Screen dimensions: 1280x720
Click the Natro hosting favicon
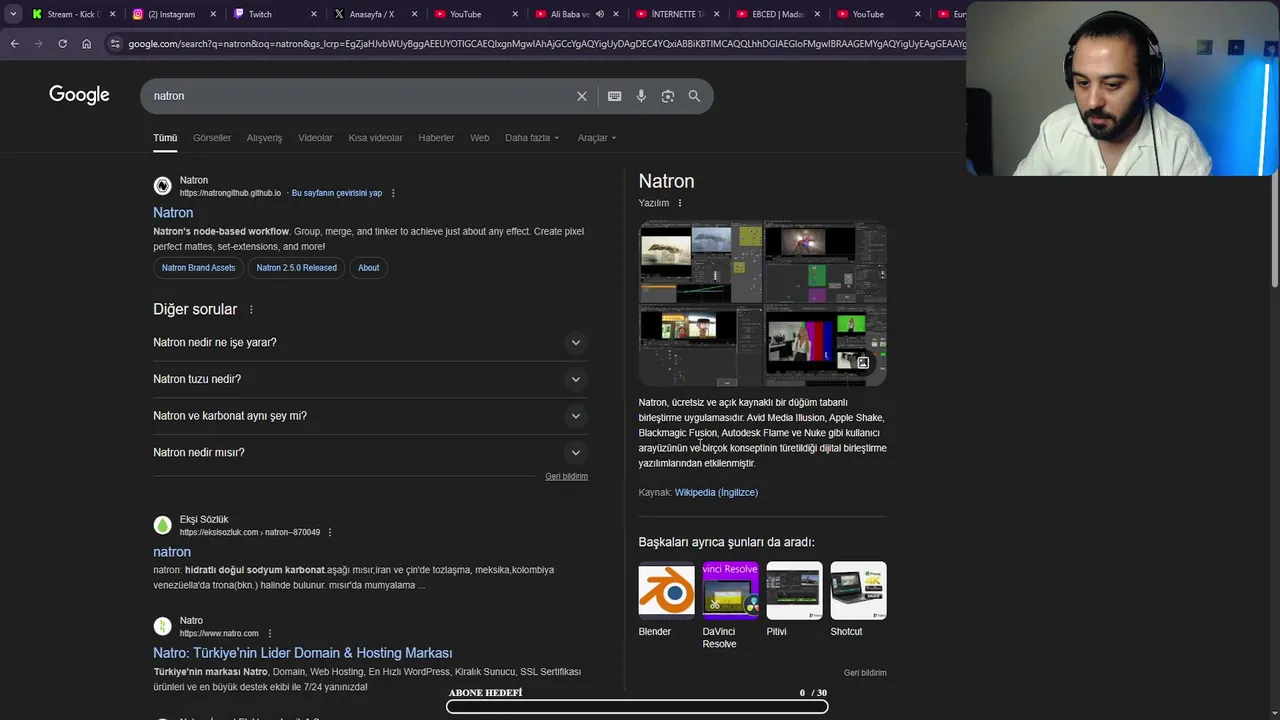point(162,626)
